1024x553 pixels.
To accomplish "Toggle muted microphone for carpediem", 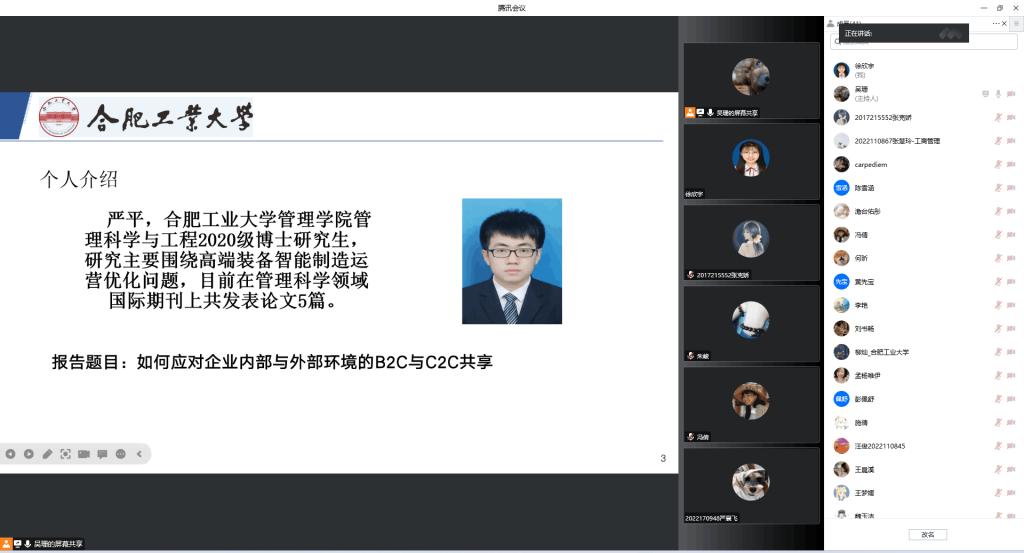I will (x=998, y=164).
